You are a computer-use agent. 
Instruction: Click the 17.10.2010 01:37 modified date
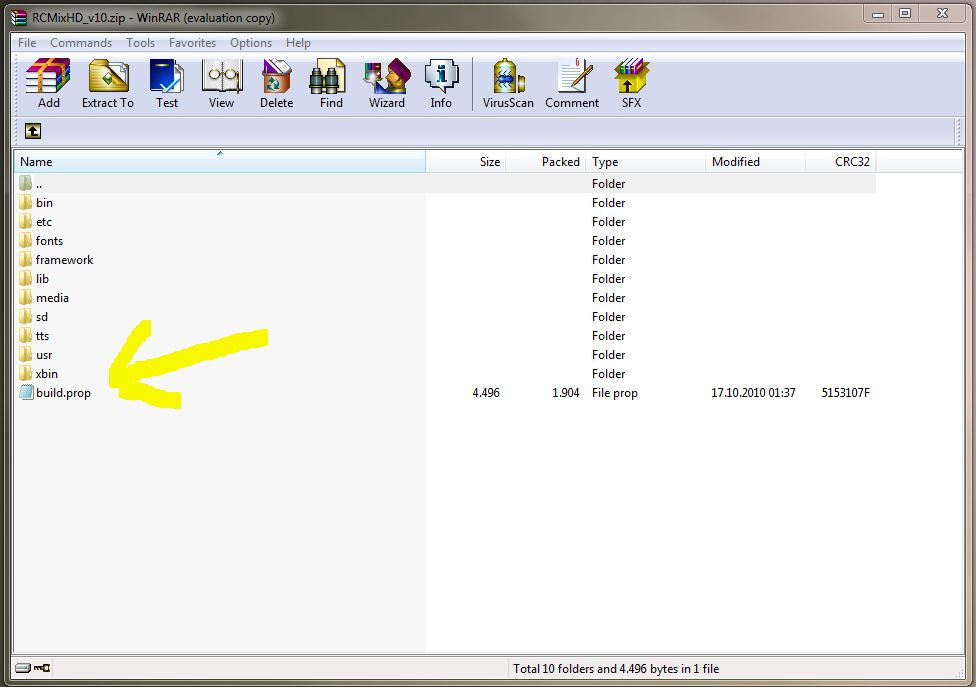(x=753, y=393)
